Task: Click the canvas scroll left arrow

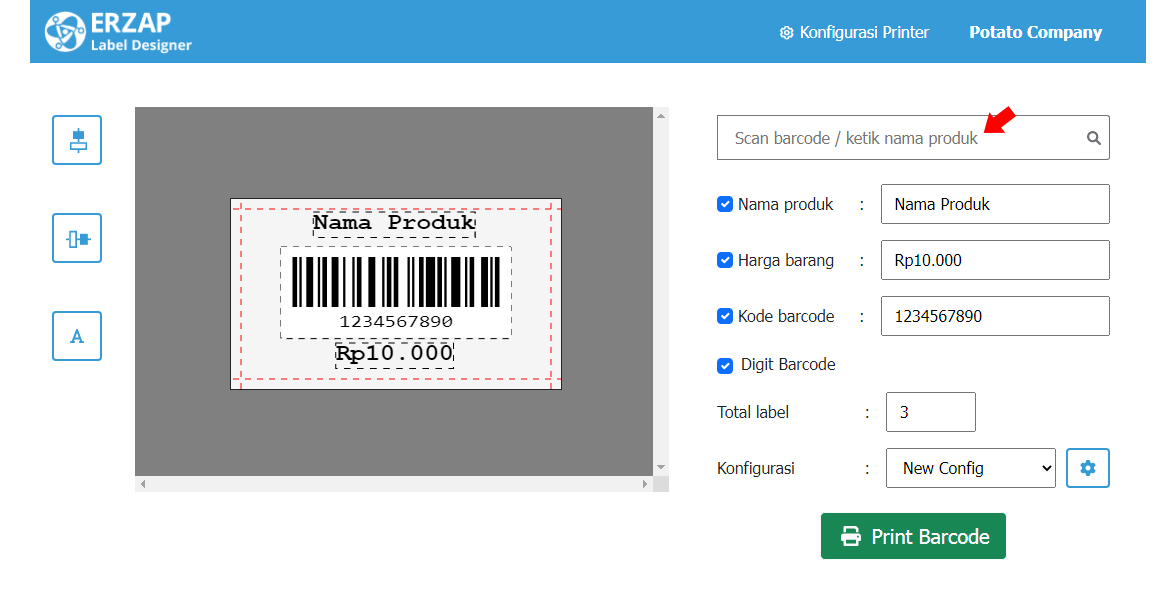Action: coord(142,484)
